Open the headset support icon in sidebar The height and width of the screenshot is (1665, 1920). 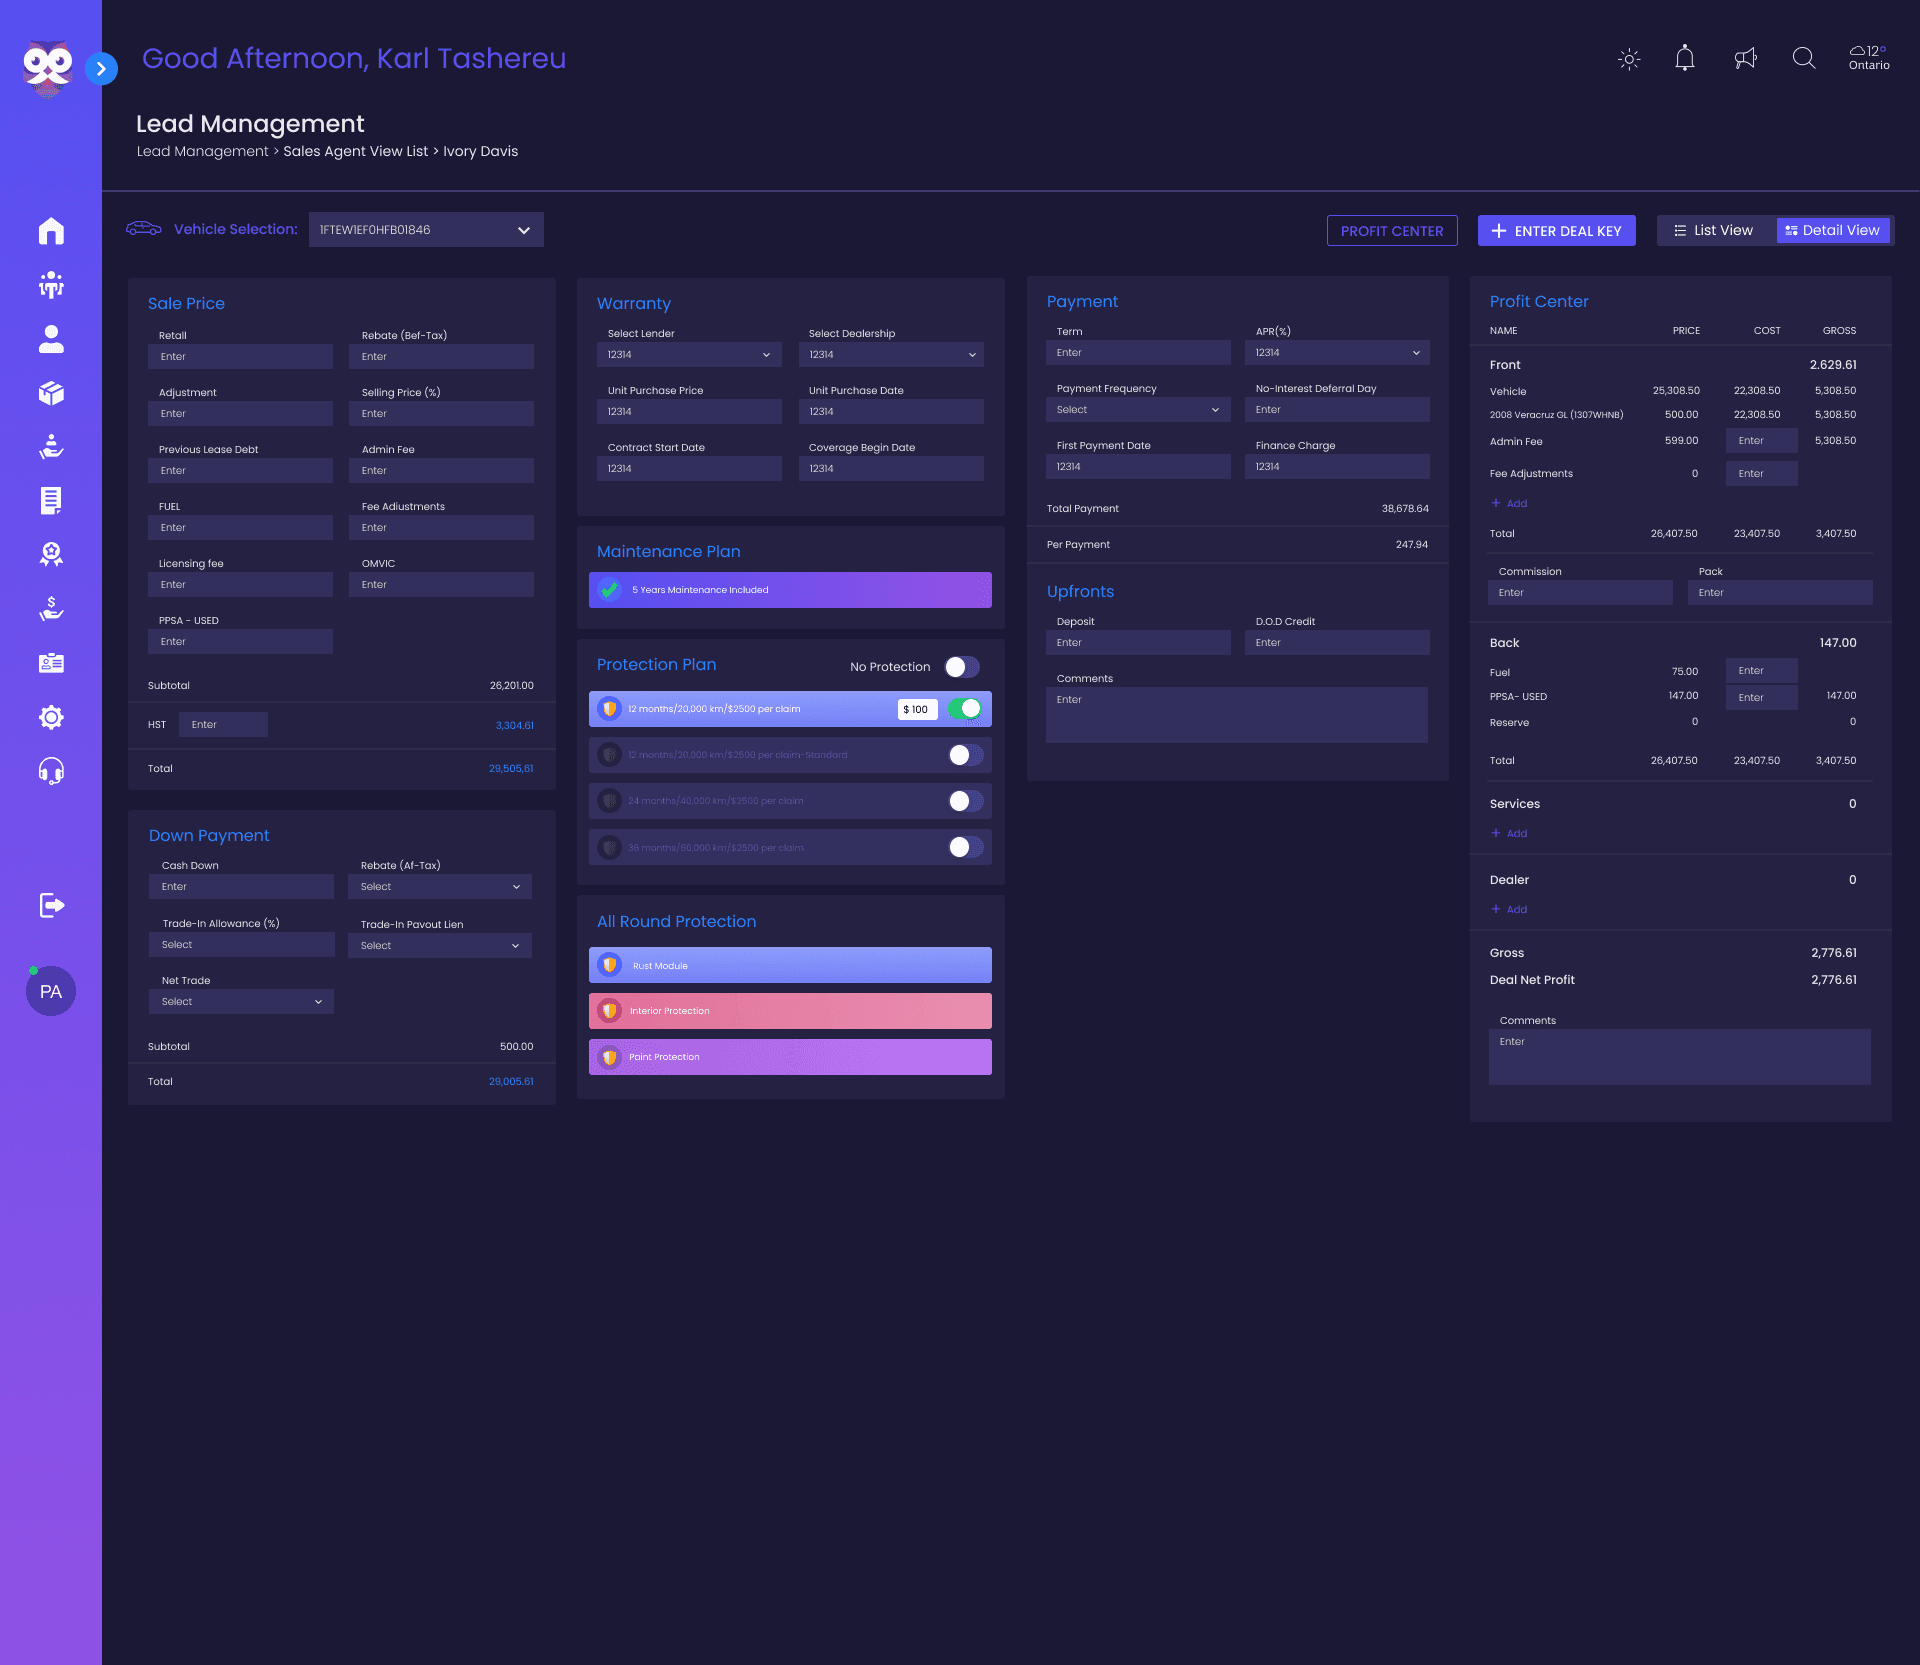pyautogui.click(x=51, y=771)
